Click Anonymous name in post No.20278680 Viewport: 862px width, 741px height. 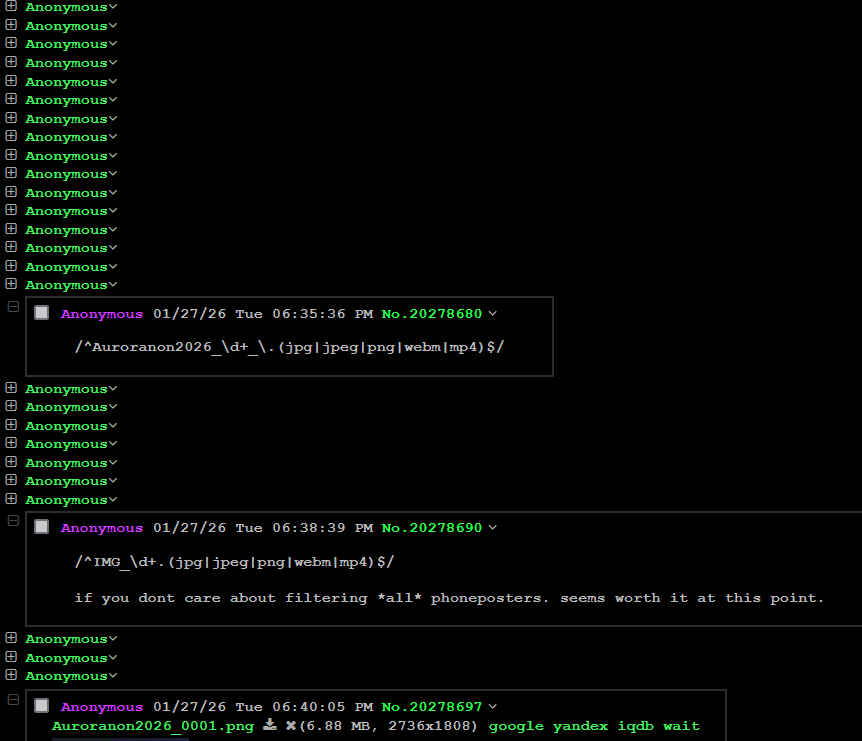tap(102, 314)
